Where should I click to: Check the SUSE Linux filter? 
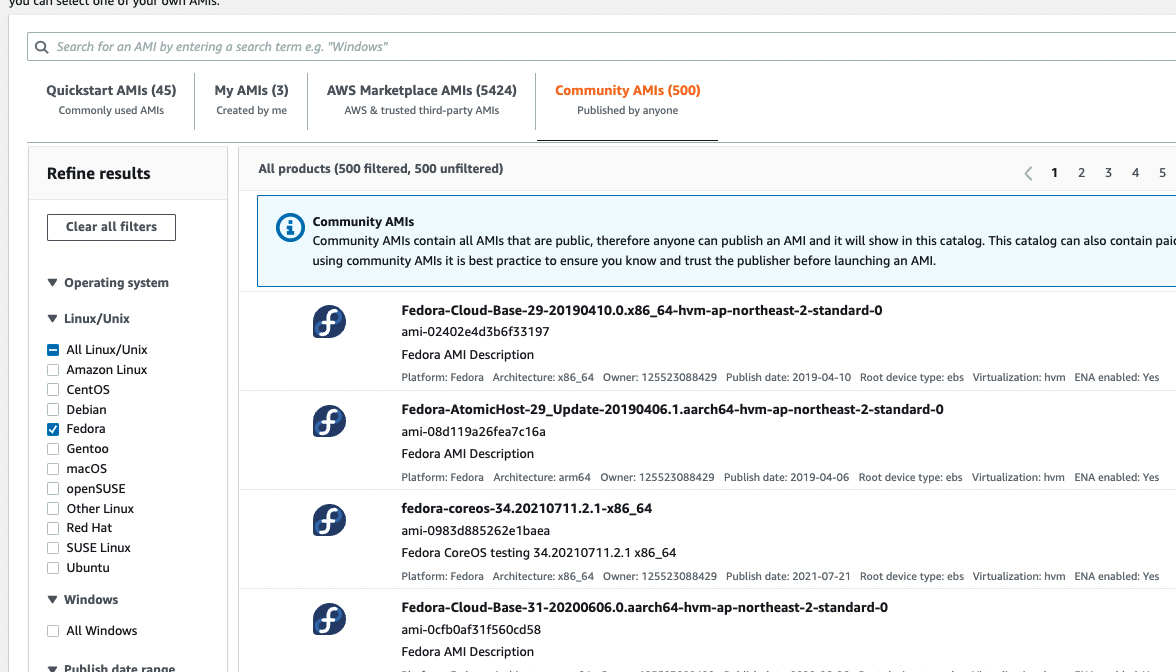tap(52, 548)
